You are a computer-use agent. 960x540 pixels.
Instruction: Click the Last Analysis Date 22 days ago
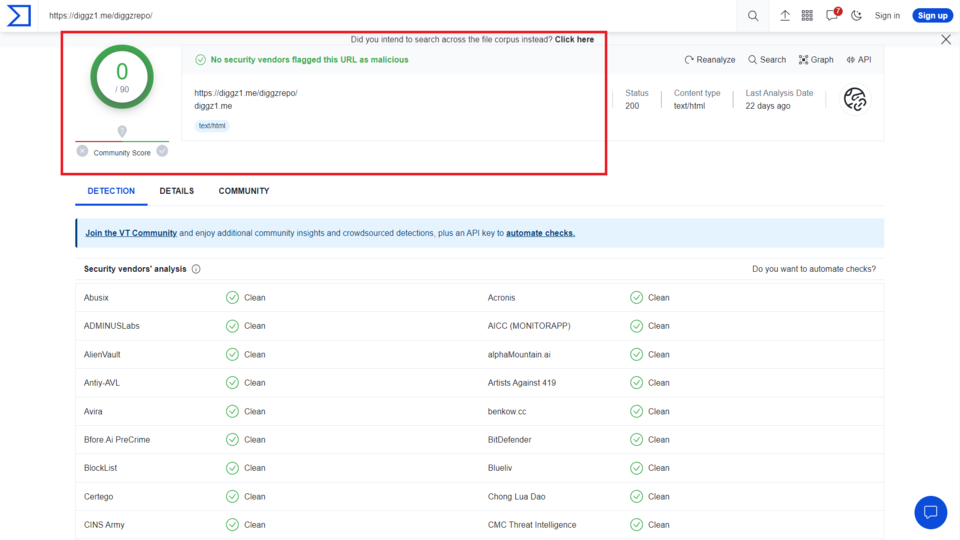[768, 106]
